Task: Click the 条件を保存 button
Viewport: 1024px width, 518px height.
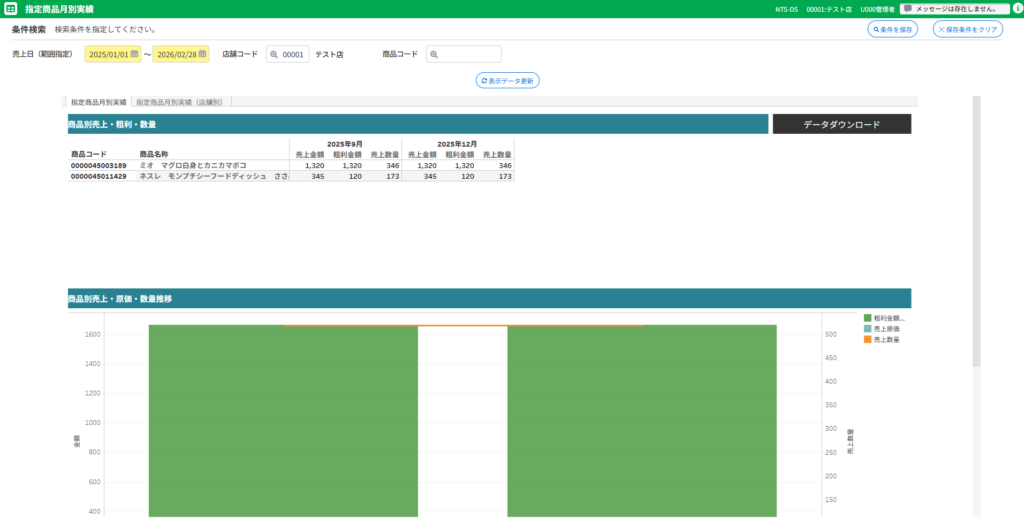Action: [893, 29]
